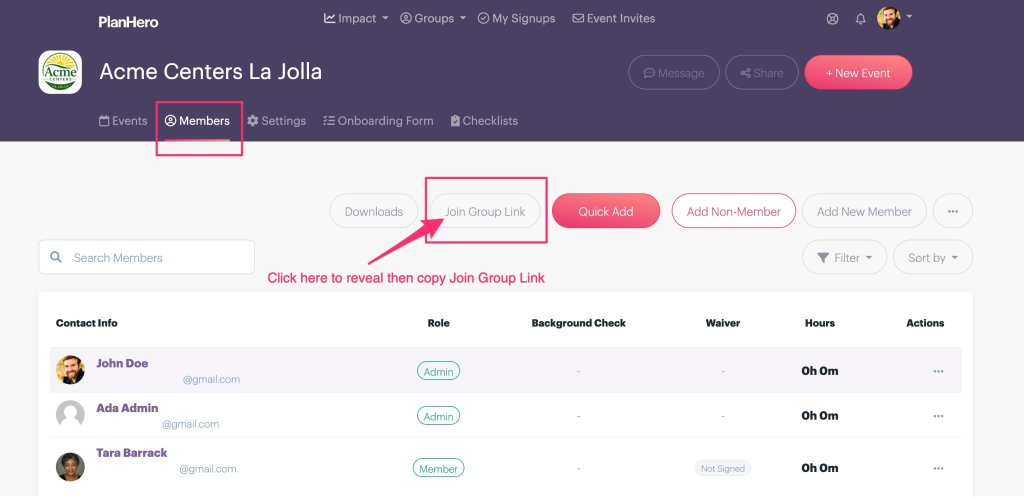The image size is (1024, 498).
Task: Open the three-dots overflow button near Add New Member
Action: 953,211
